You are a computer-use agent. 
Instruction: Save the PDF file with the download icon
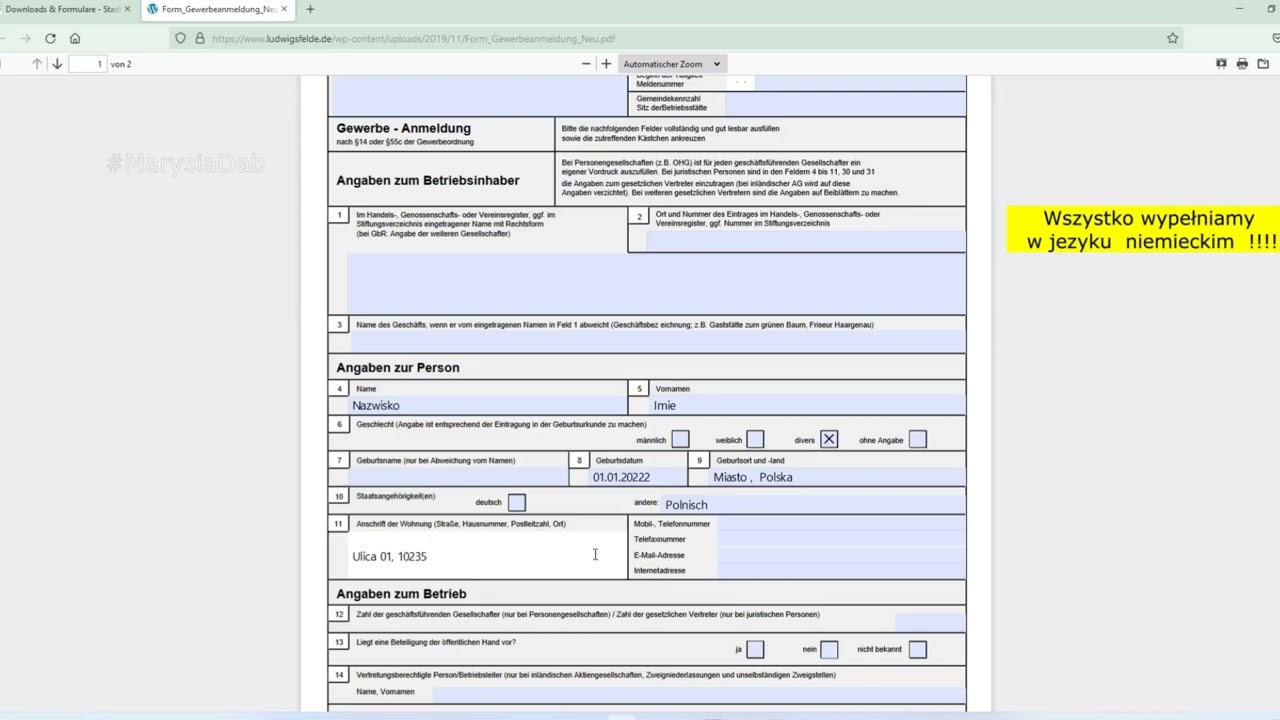1264,64
